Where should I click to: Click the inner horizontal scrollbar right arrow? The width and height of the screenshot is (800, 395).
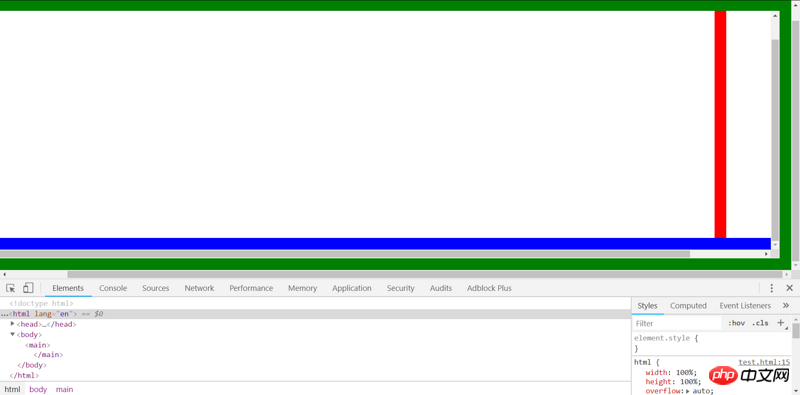pyautogui.click(x=766, y=254)
